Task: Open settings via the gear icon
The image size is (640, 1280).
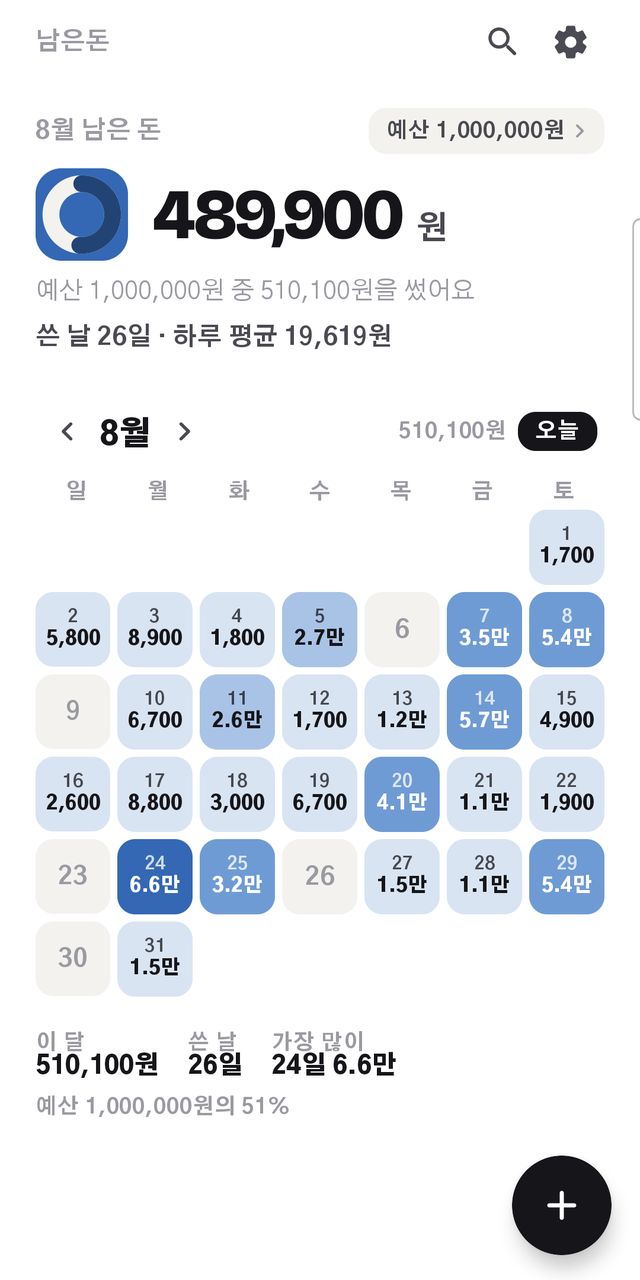Action: click(x=571, y=42)
